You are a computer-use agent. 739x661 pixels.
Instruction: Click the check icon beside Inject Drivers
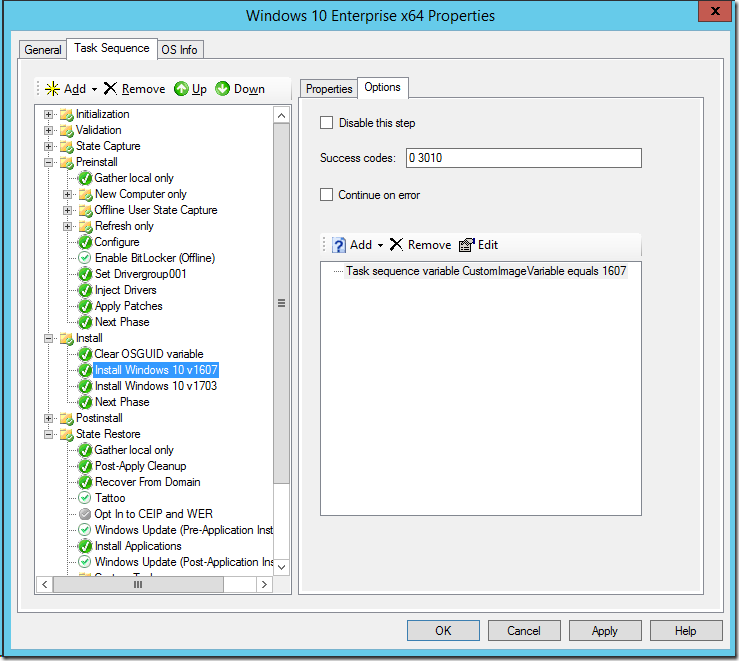point(85,290)
